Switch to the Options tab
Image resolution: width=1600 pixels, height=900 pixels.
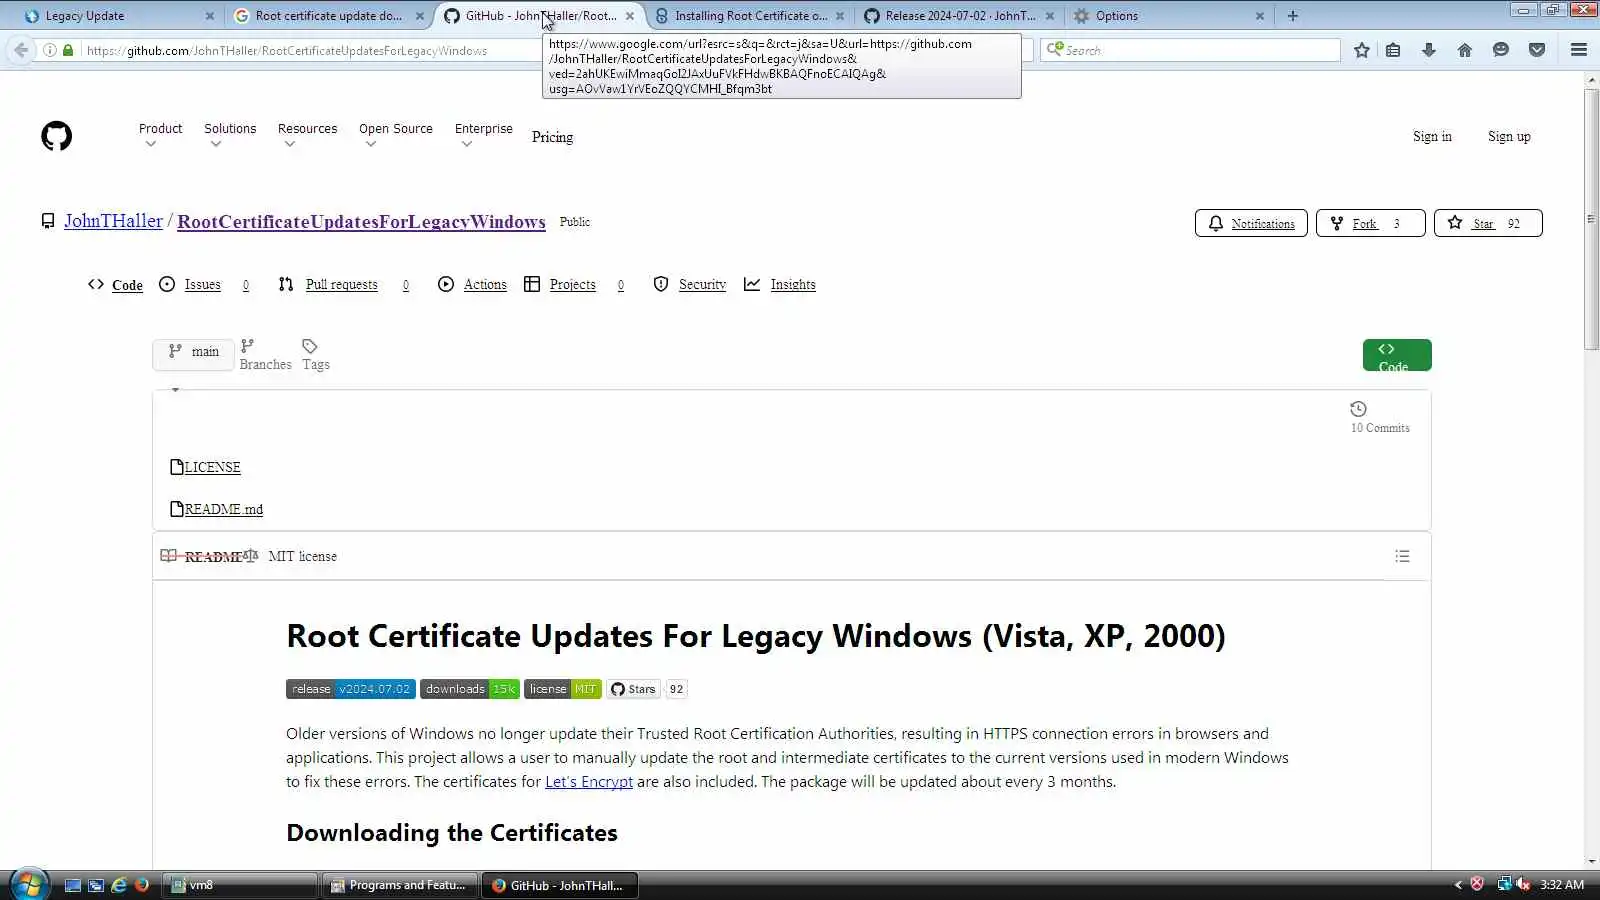tap(1168, 16)
